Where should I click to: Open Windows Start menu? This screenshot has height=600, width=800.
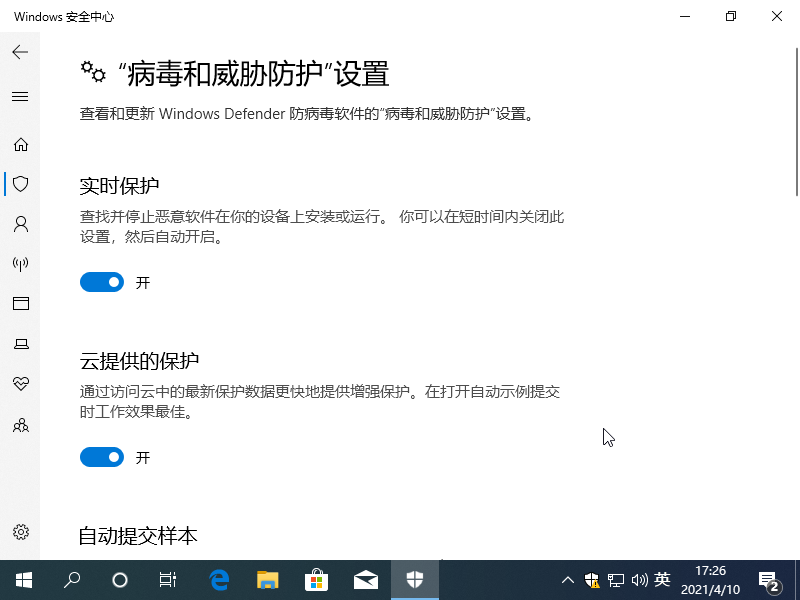(23, 580)
